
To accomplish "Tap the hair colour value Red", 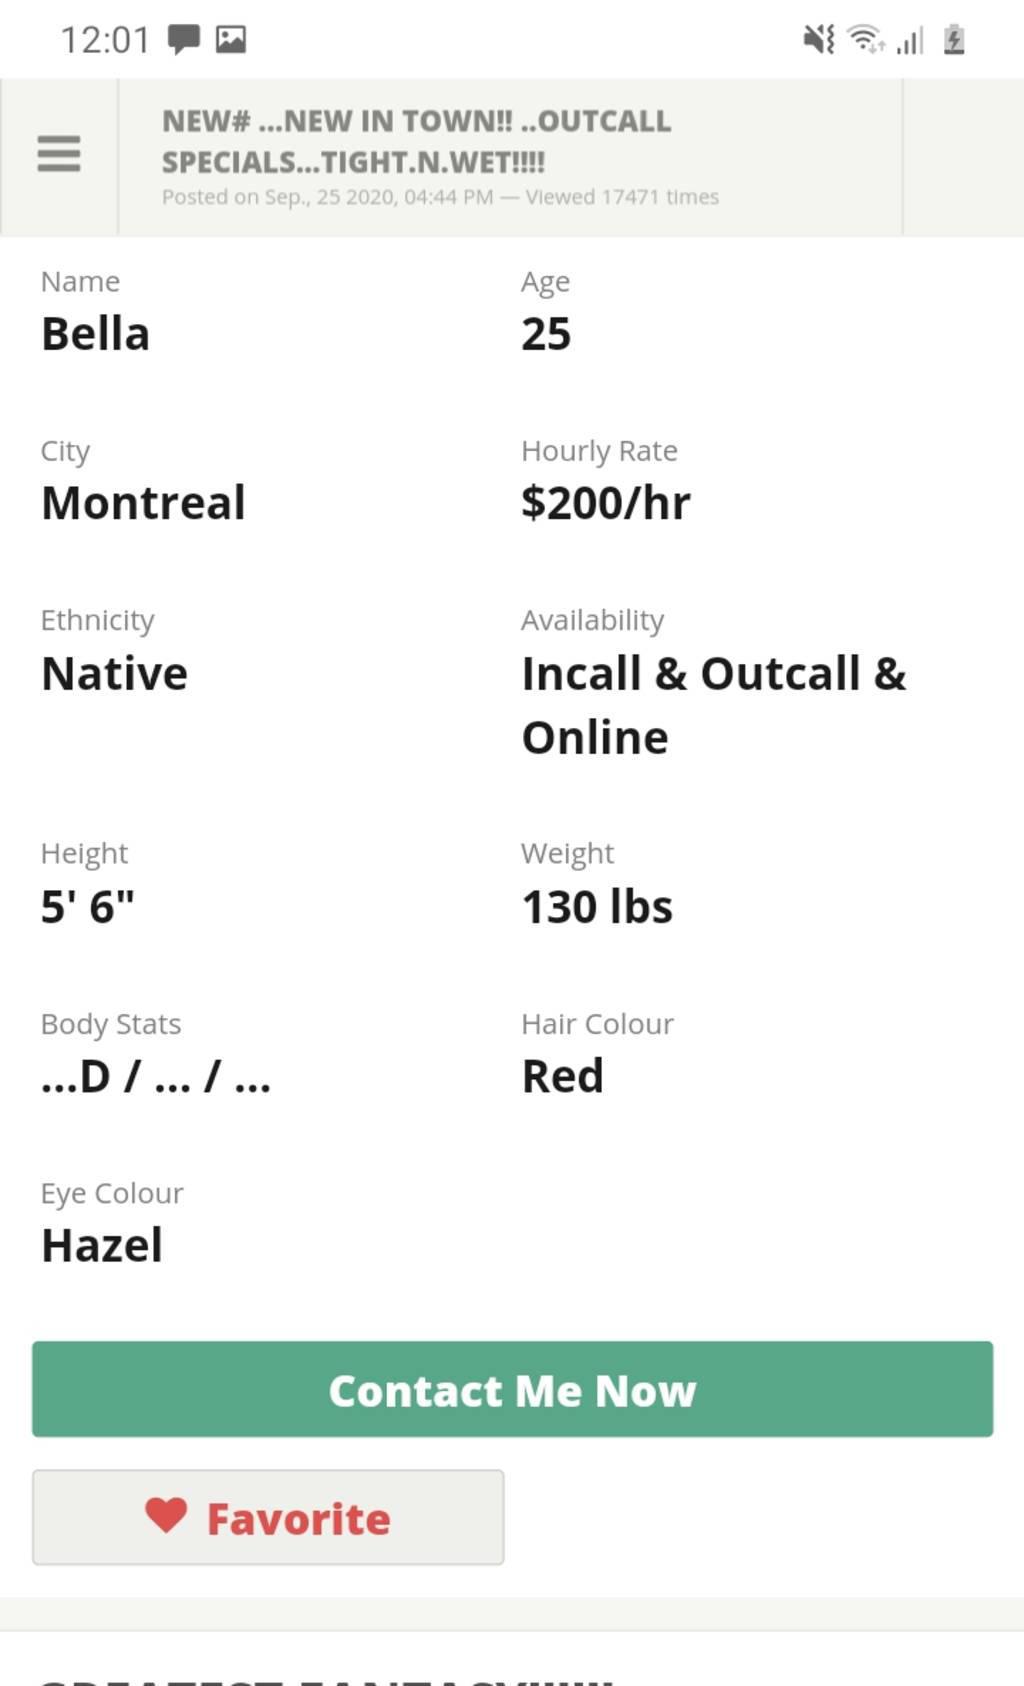I will (562, 1077).
